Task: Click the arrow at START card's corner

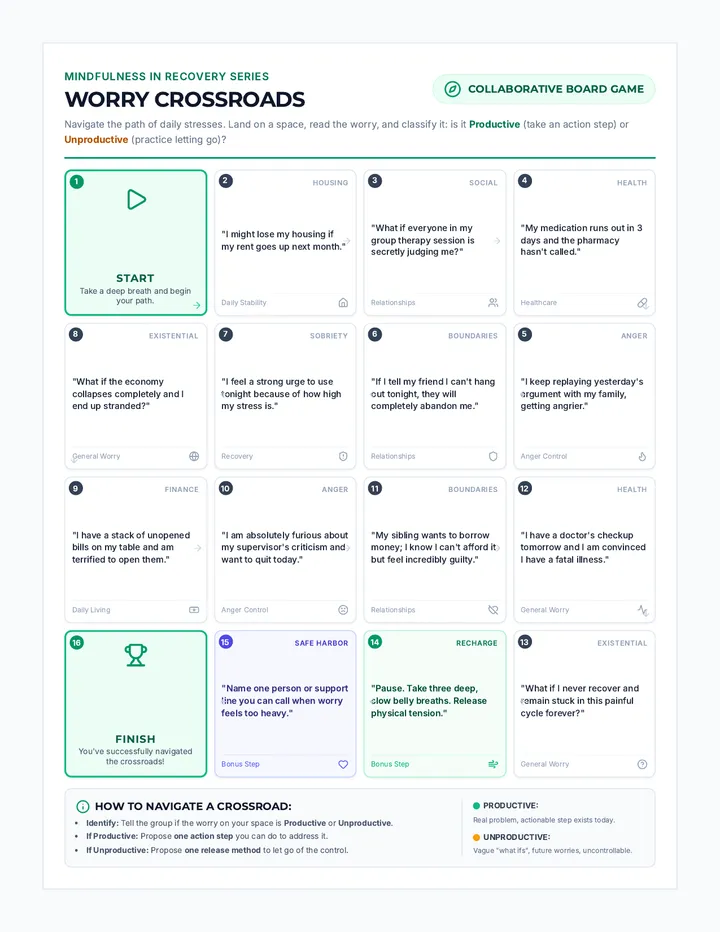Action: click(196, 305)
